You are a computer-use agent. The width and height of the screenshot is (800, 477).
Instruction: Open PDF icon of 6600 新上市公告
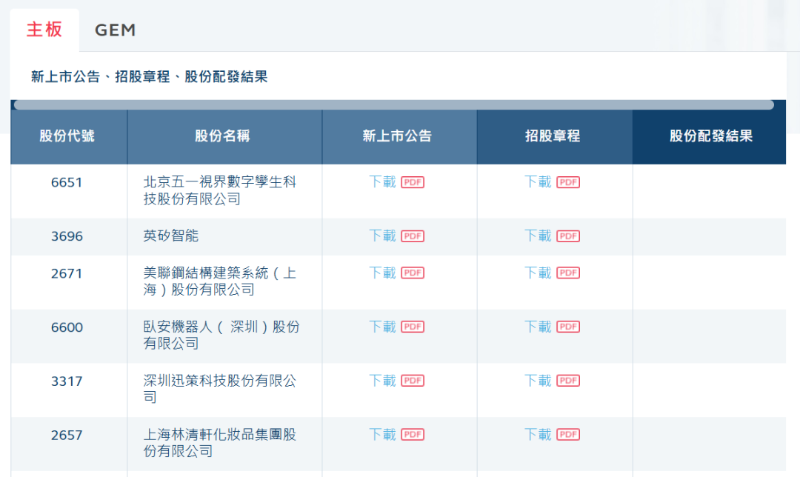coord(413,327)
